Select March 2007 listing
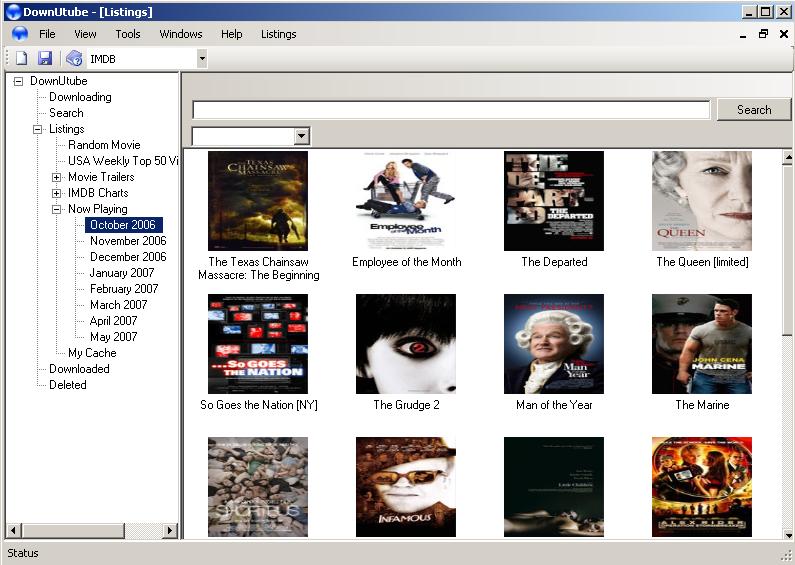This screenshot has width=795, height=565. [119, 305]
